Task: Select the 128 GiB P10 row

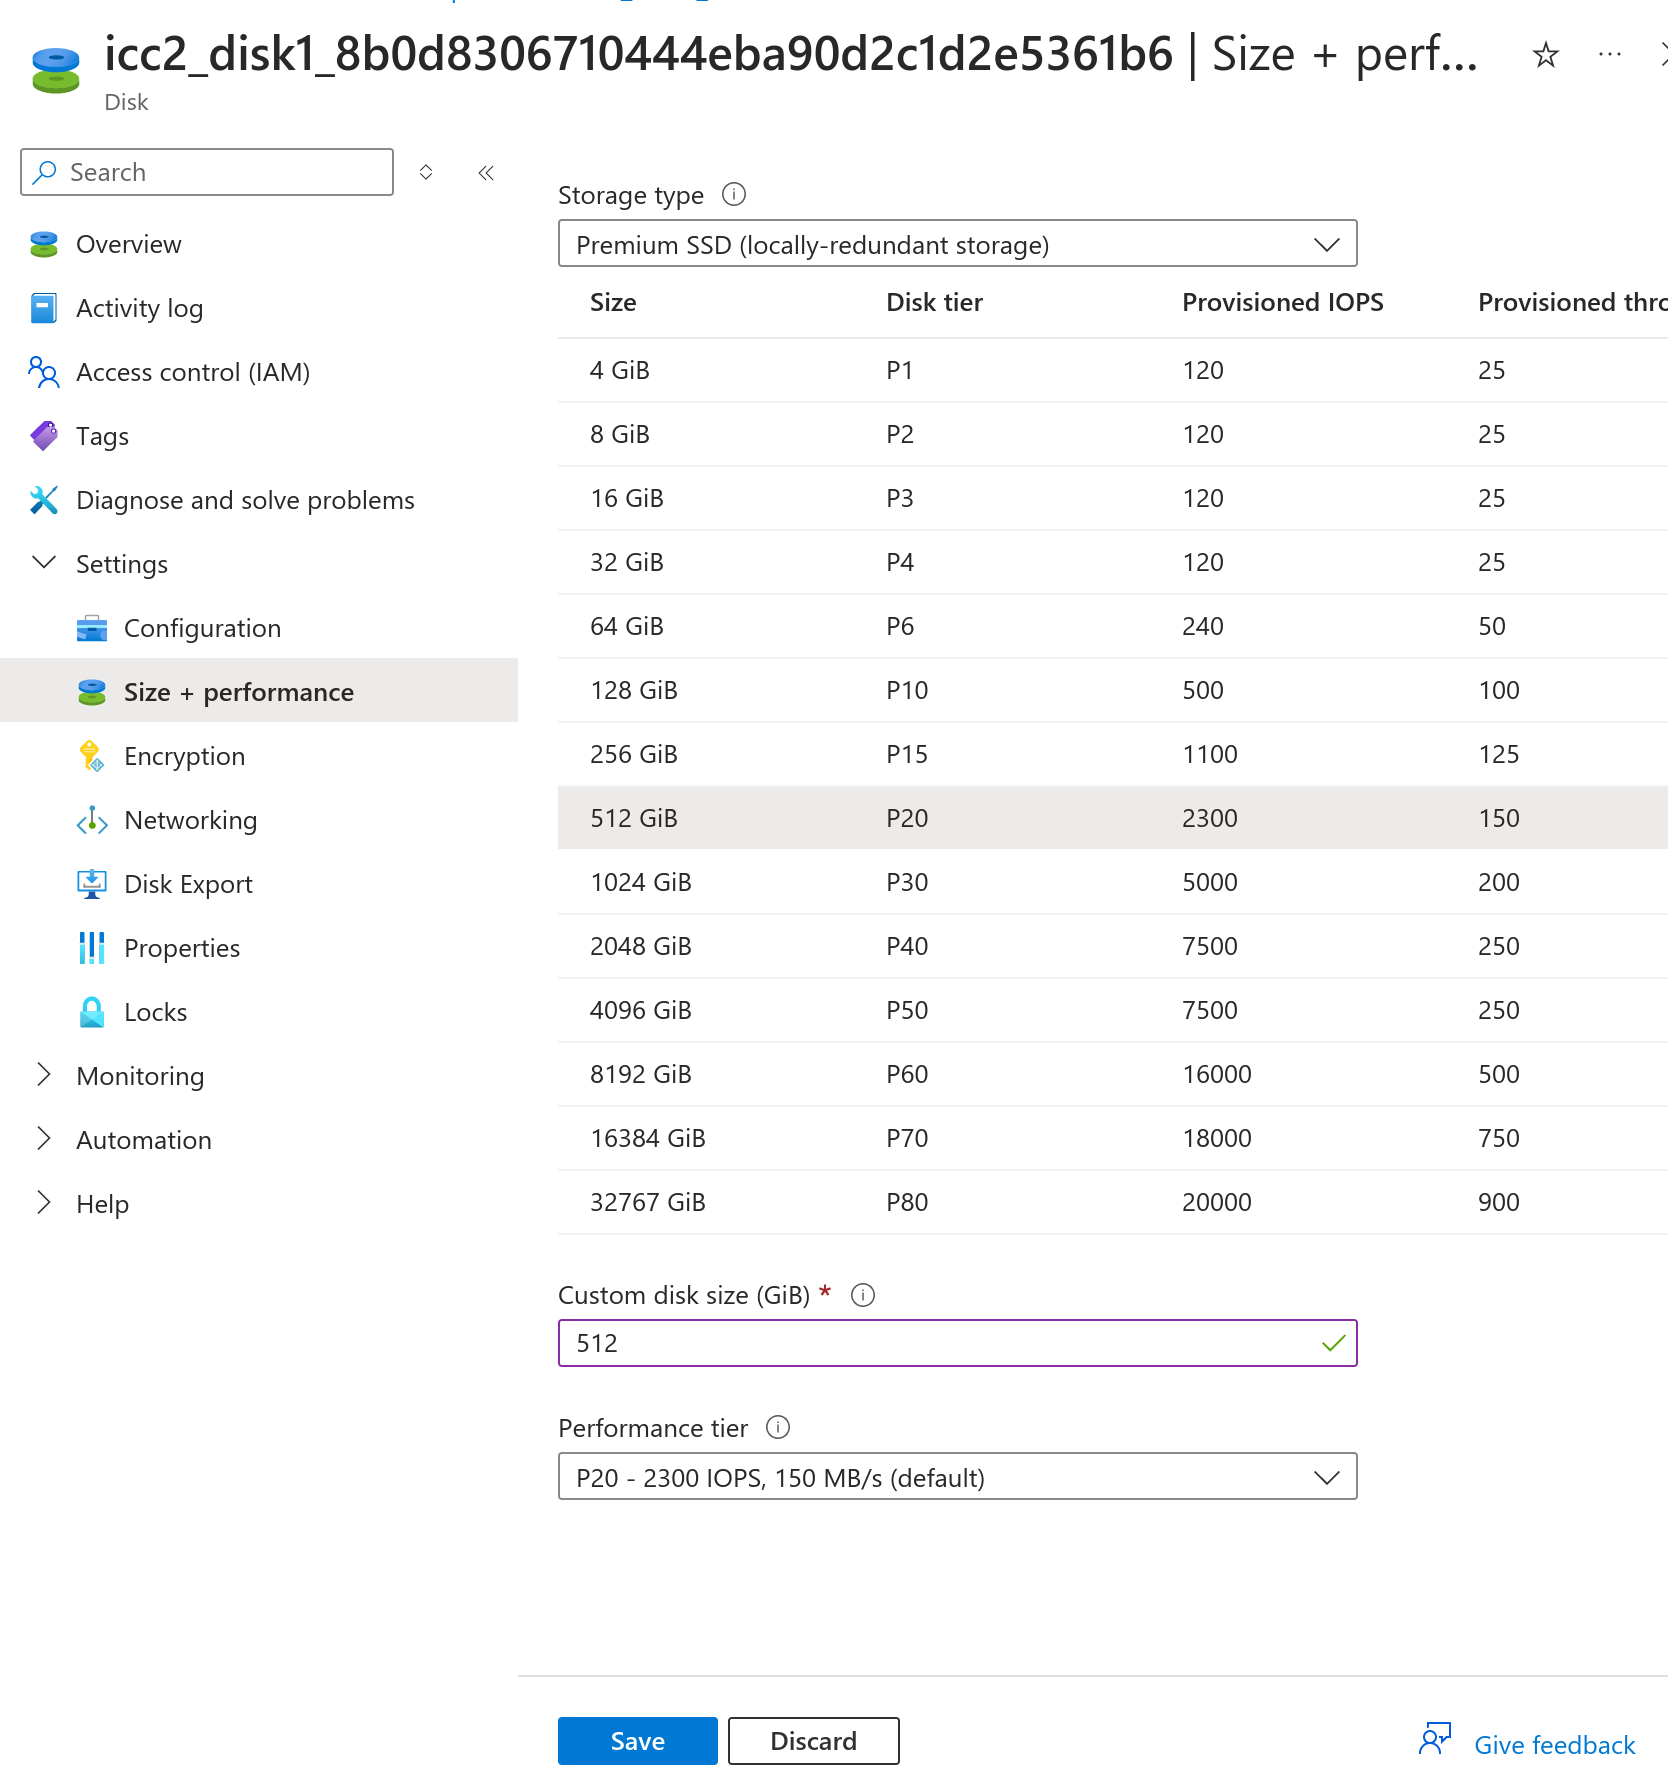Action: pyautogui.click(x=1113, y=690)
